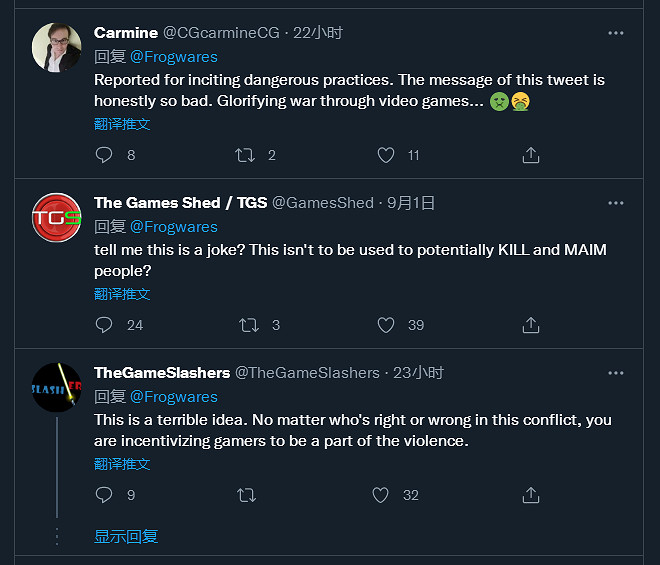Share The Games Shed tweet

531,325
